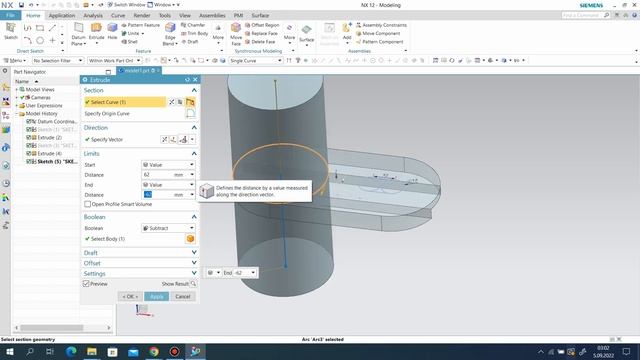This screenshot has height=360, width=640.
Task: Collapse the Limits section
Action: [194, 153]
